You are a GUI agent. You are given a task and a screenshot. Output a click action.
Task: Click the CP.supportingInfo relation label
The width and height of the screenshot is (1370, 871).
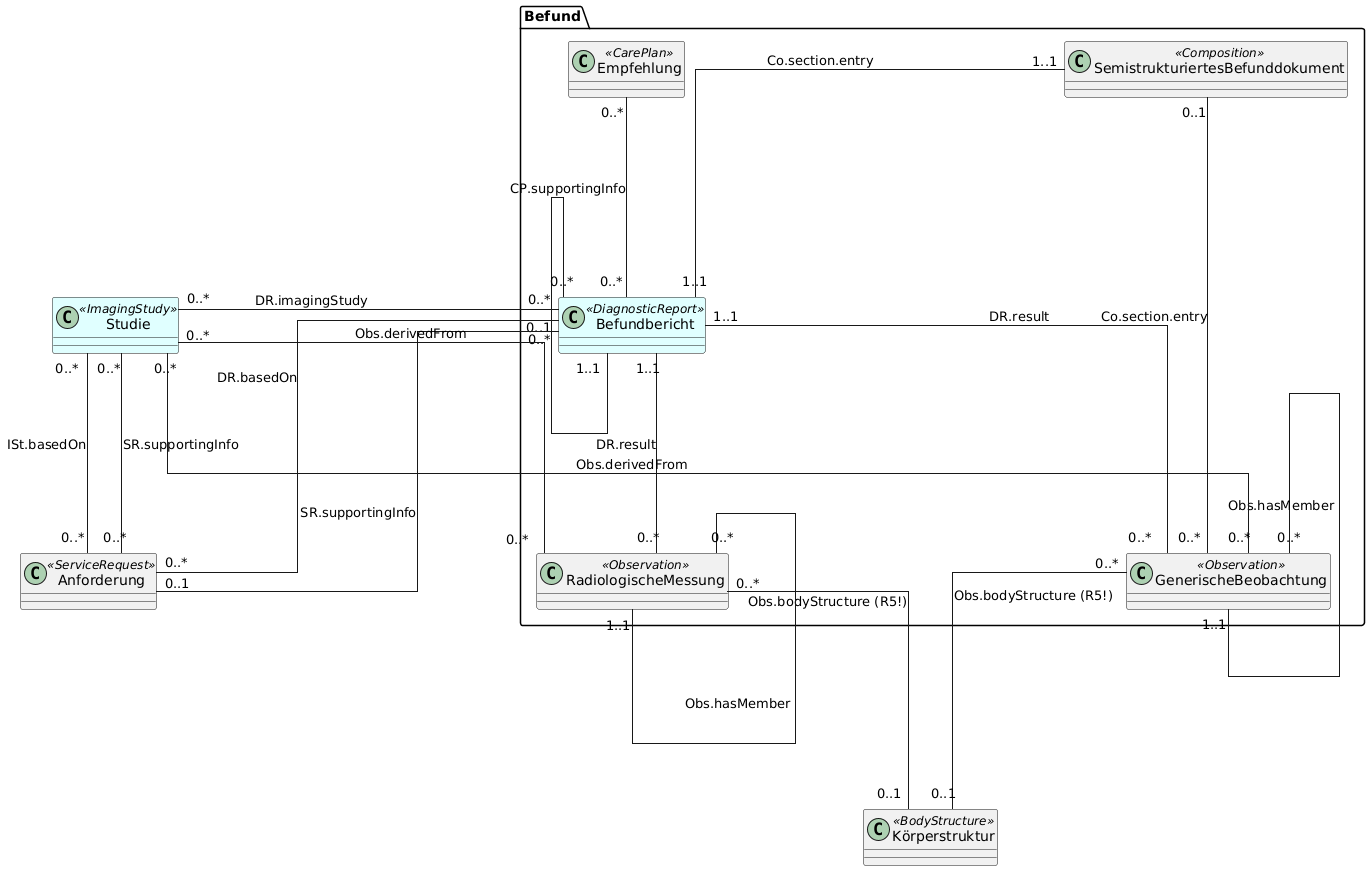[568, 188]
